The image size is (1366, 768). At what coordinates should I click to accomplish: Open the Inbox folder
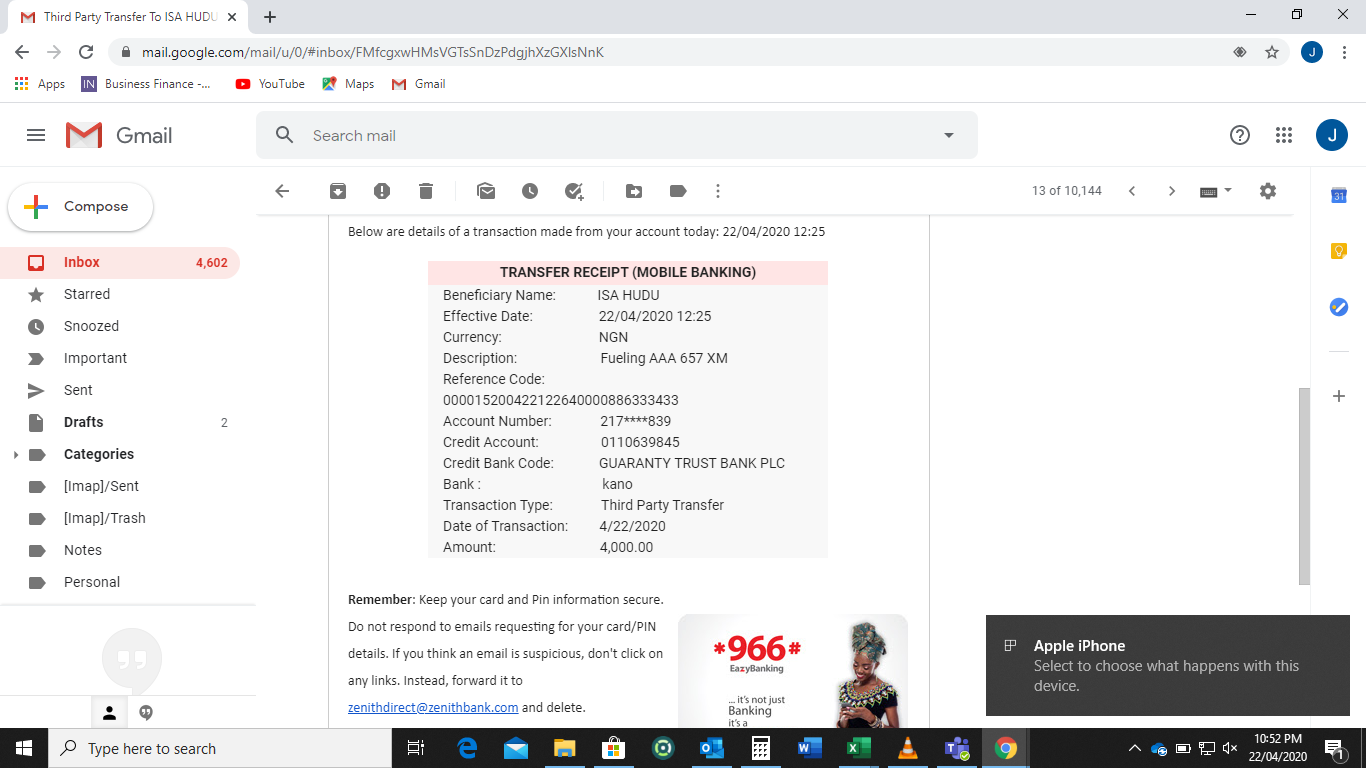tap(120, 262)
